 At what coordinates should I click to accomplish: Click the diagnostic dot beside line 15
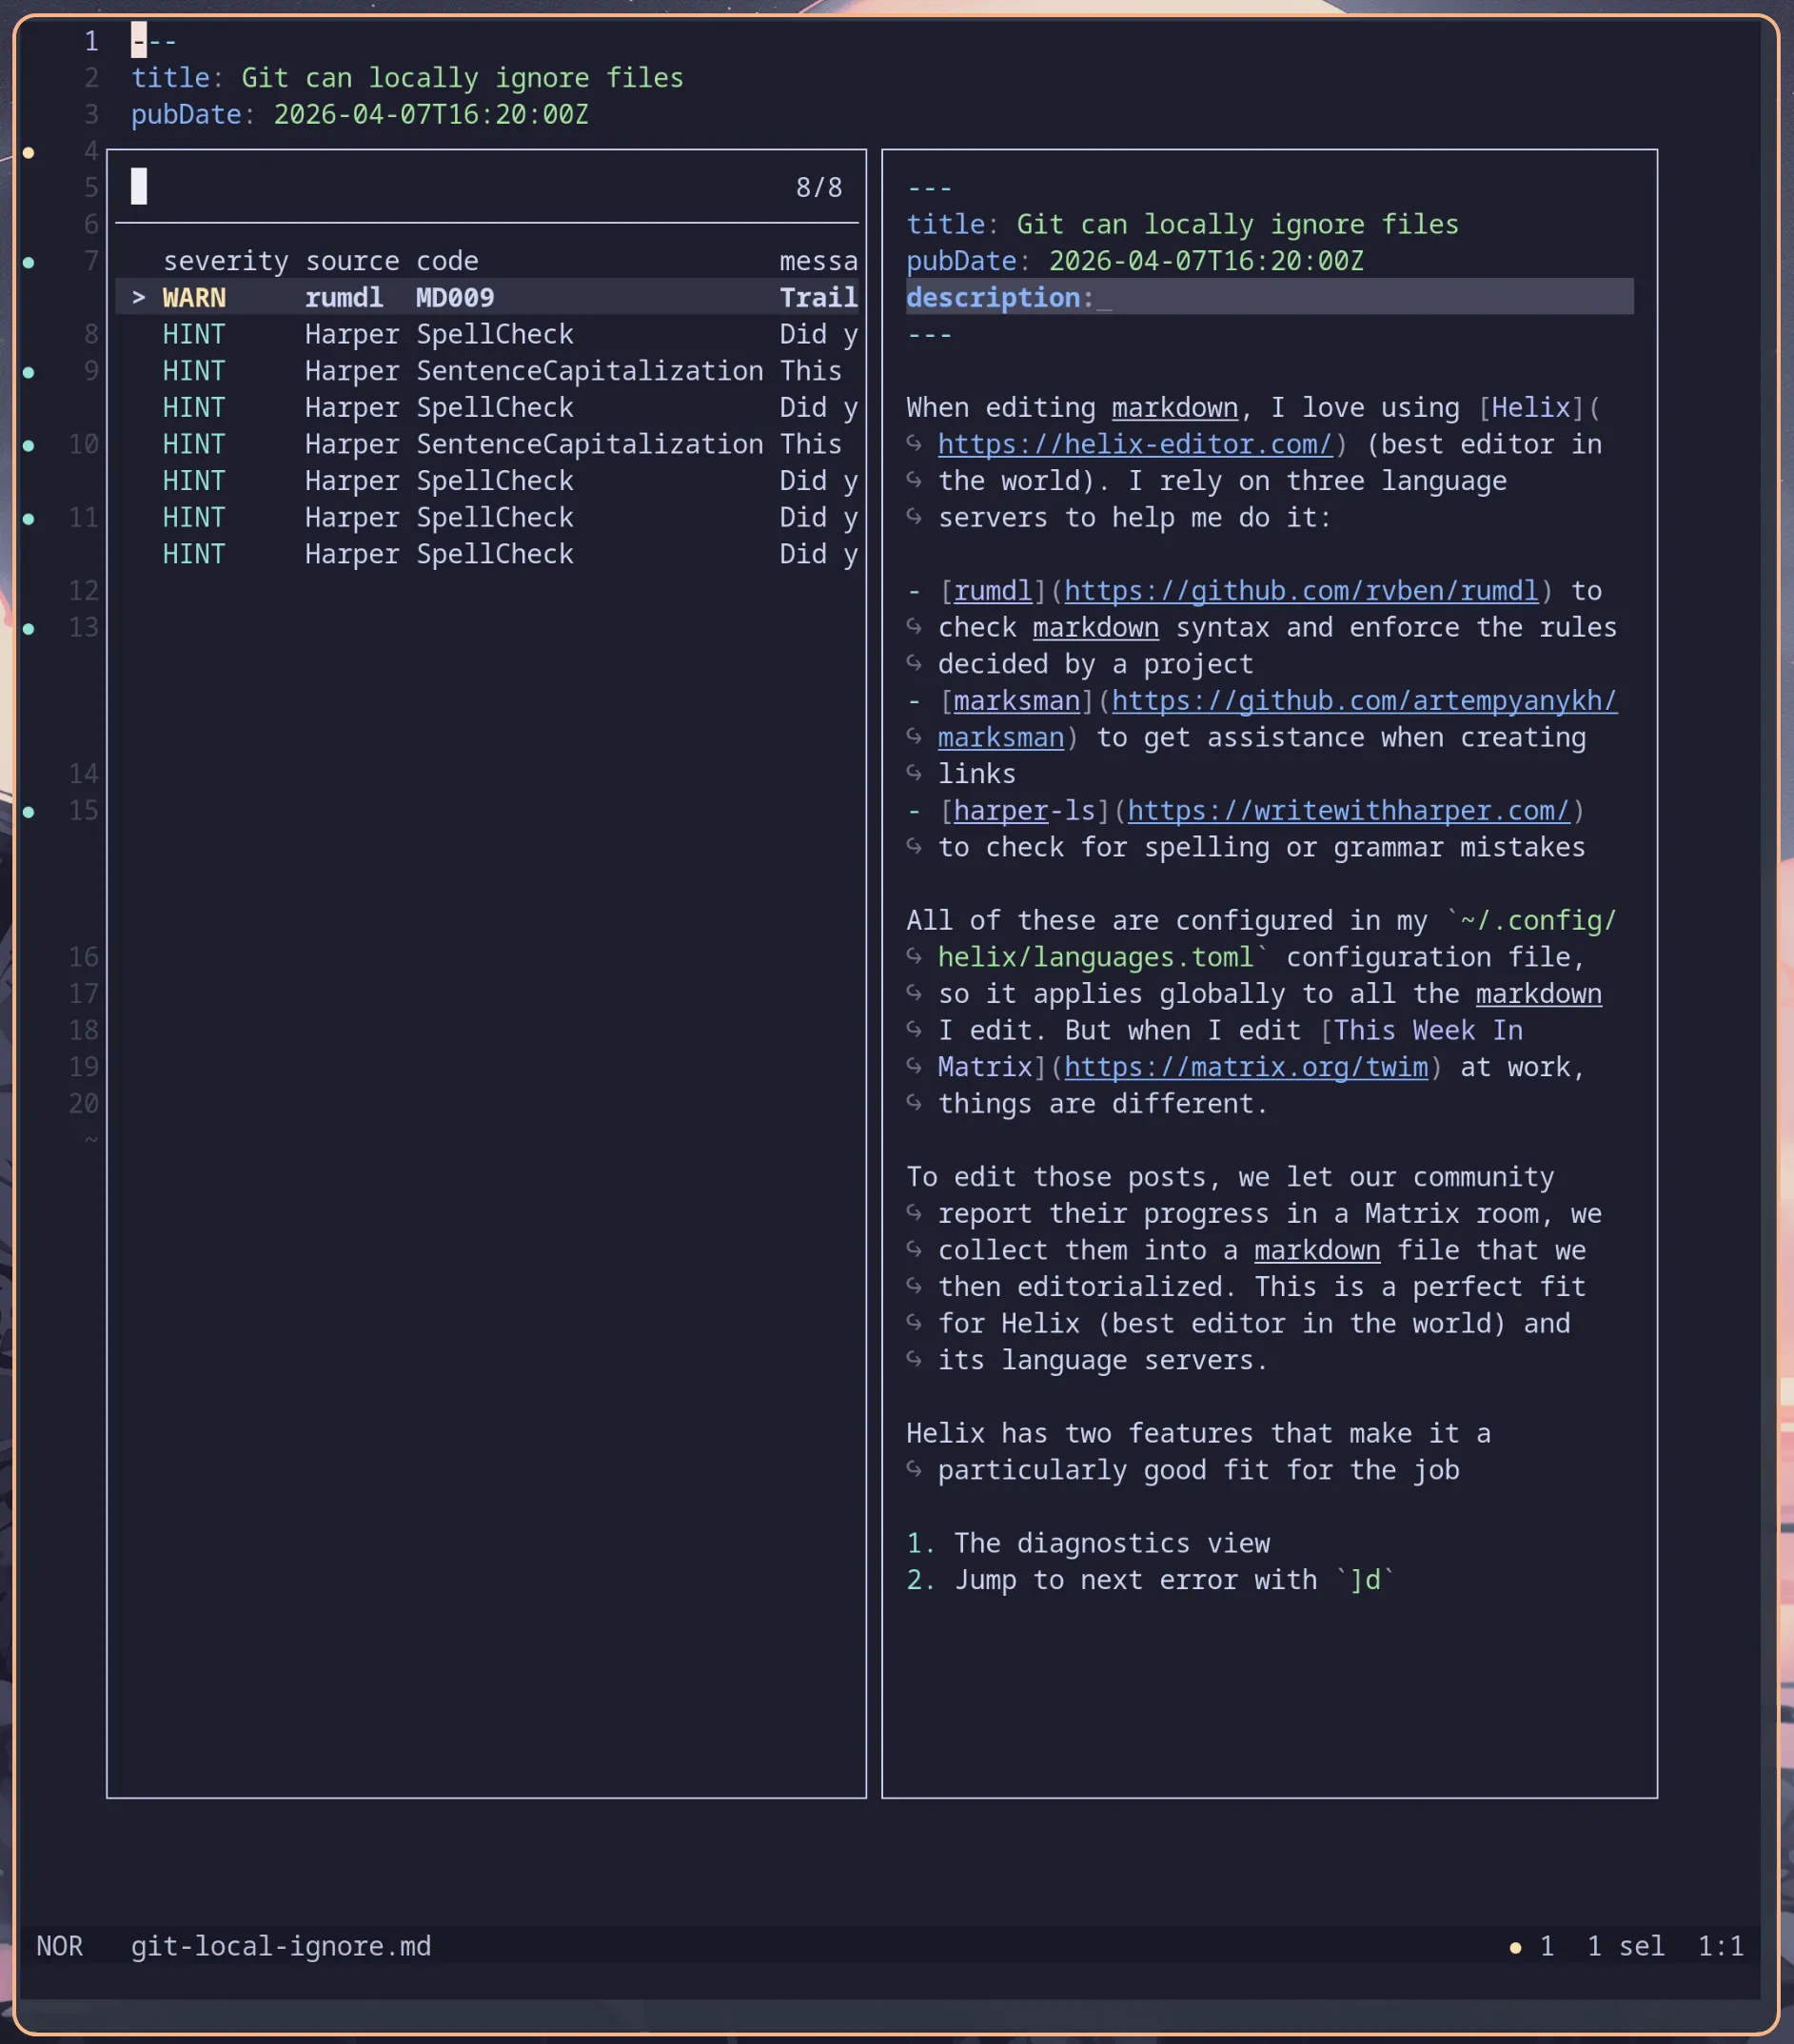[28, 811]
